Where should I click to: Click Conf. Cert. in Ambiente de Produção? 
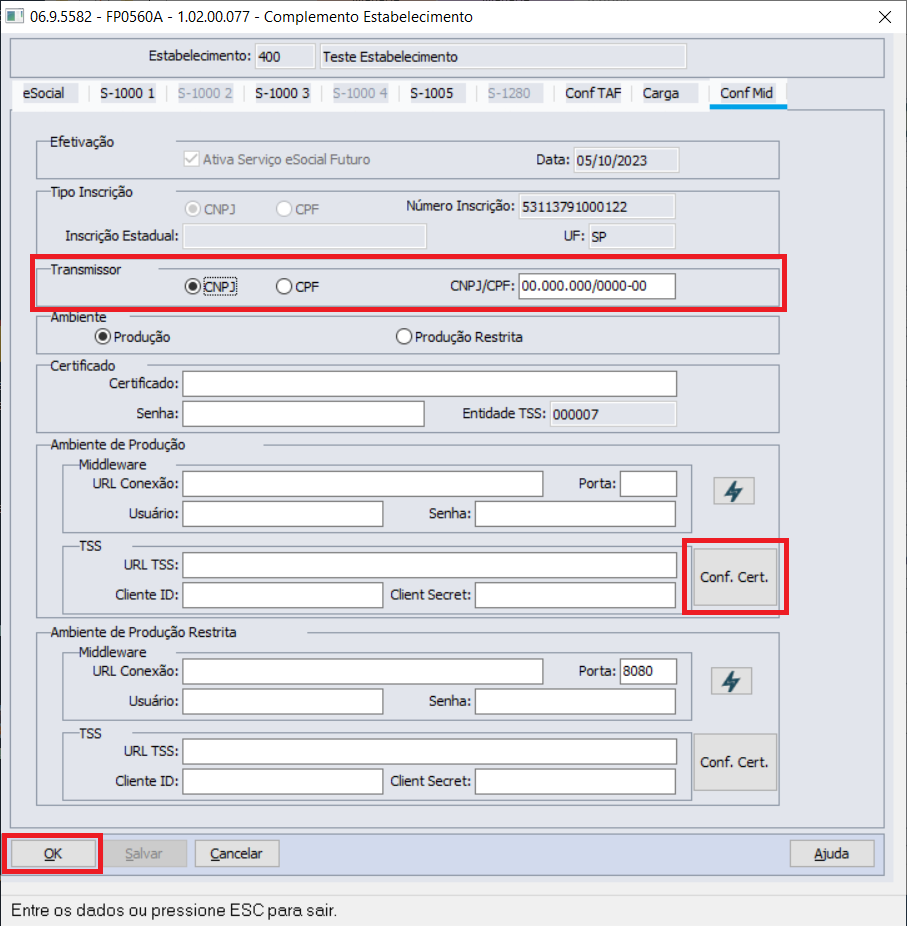[x=735, y=577]
